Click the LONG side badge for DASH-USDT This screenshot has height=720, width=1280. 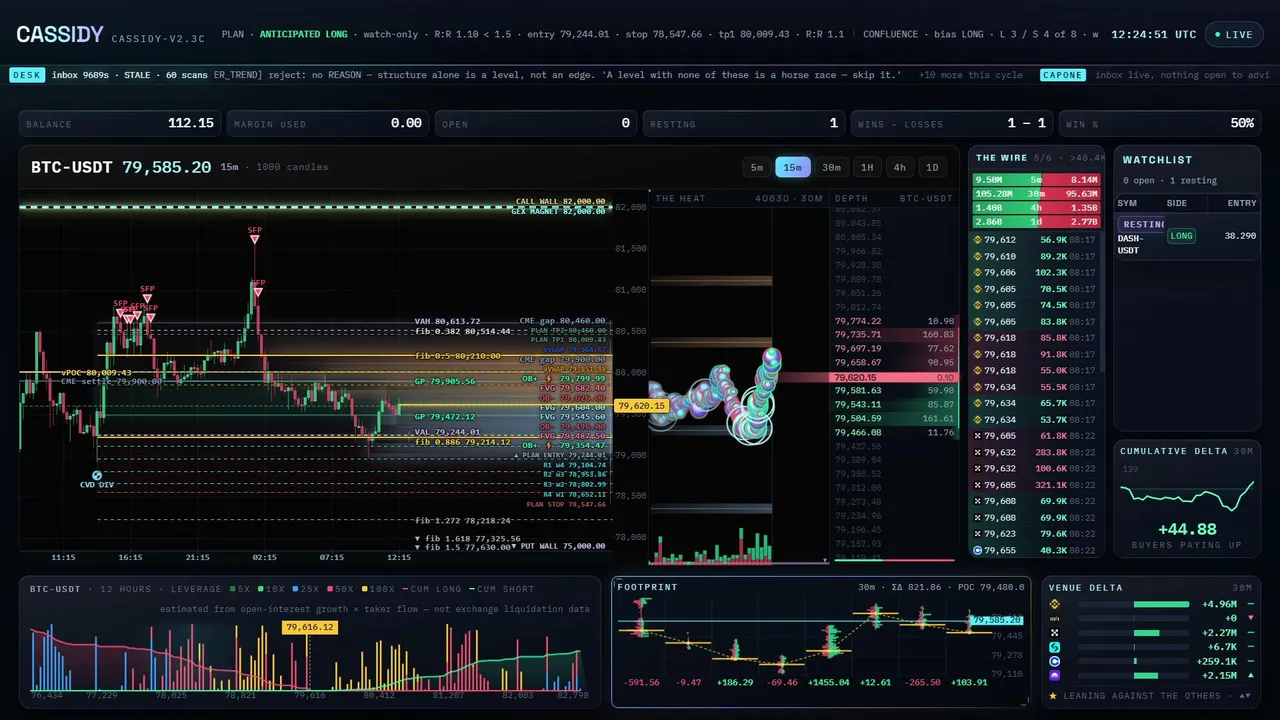(x=1181, y=236)
